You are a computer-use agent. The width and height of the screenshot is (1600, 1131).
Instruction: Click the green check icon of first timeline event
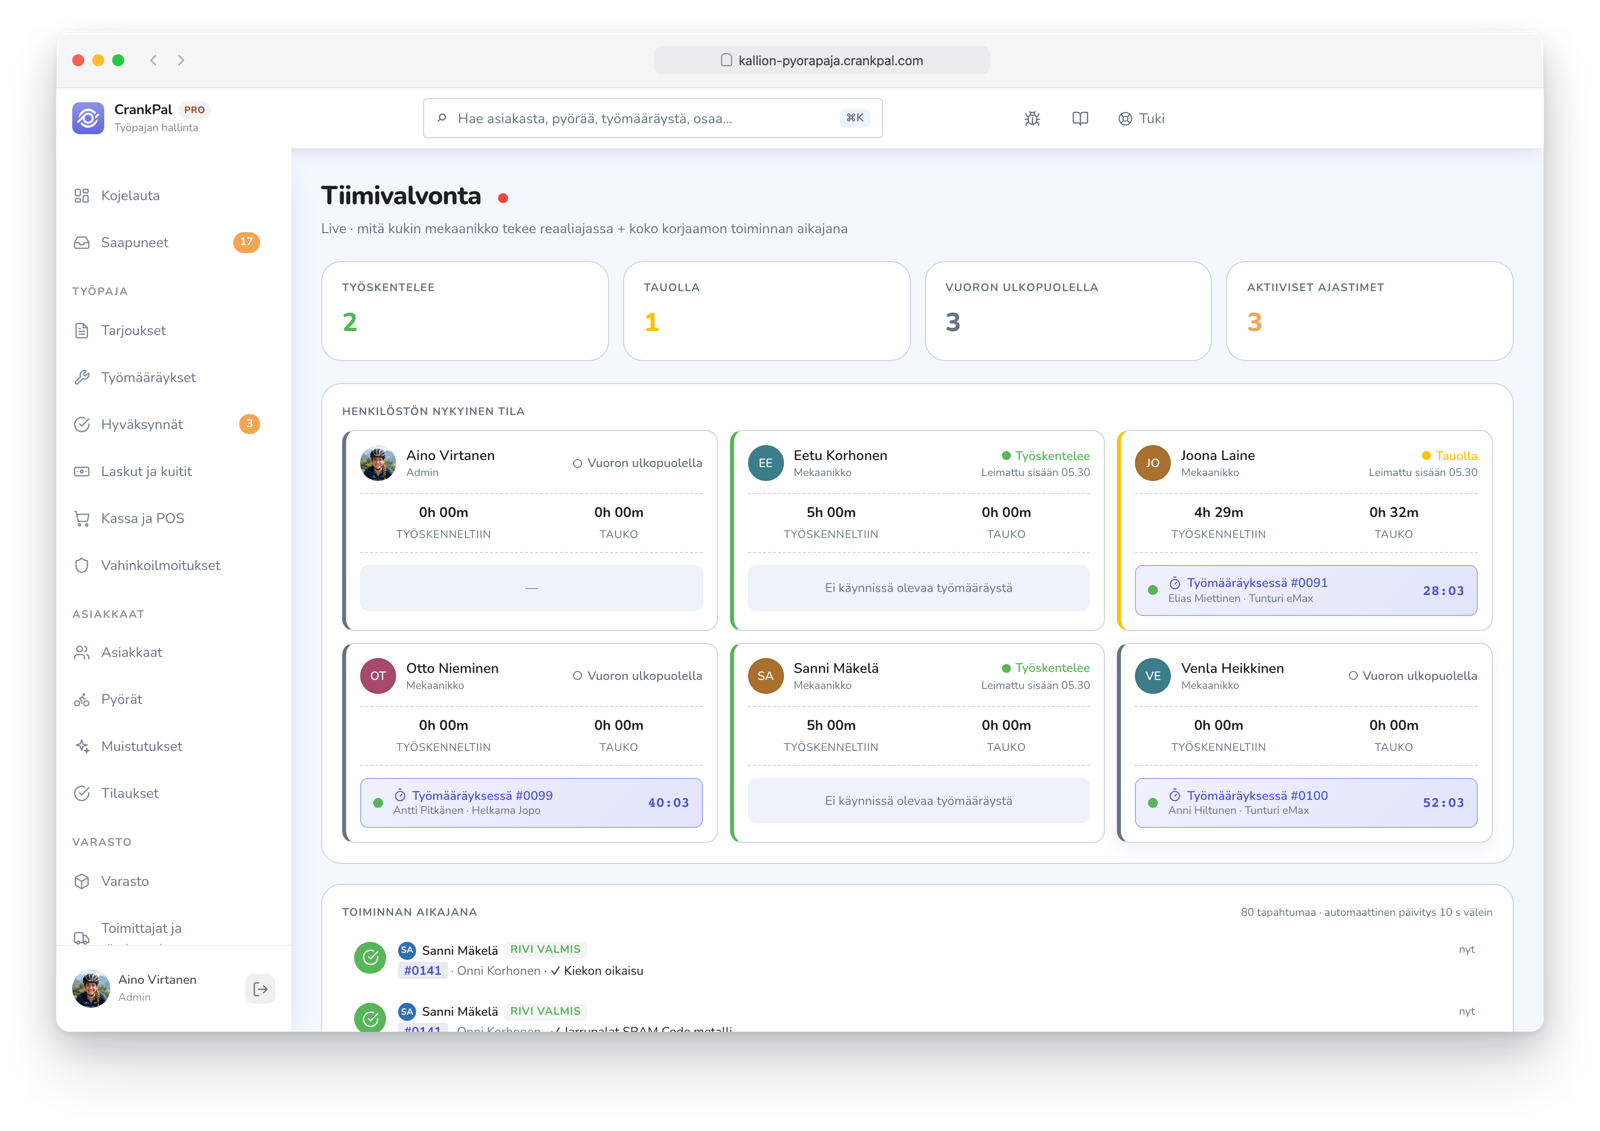click(370, 958)
